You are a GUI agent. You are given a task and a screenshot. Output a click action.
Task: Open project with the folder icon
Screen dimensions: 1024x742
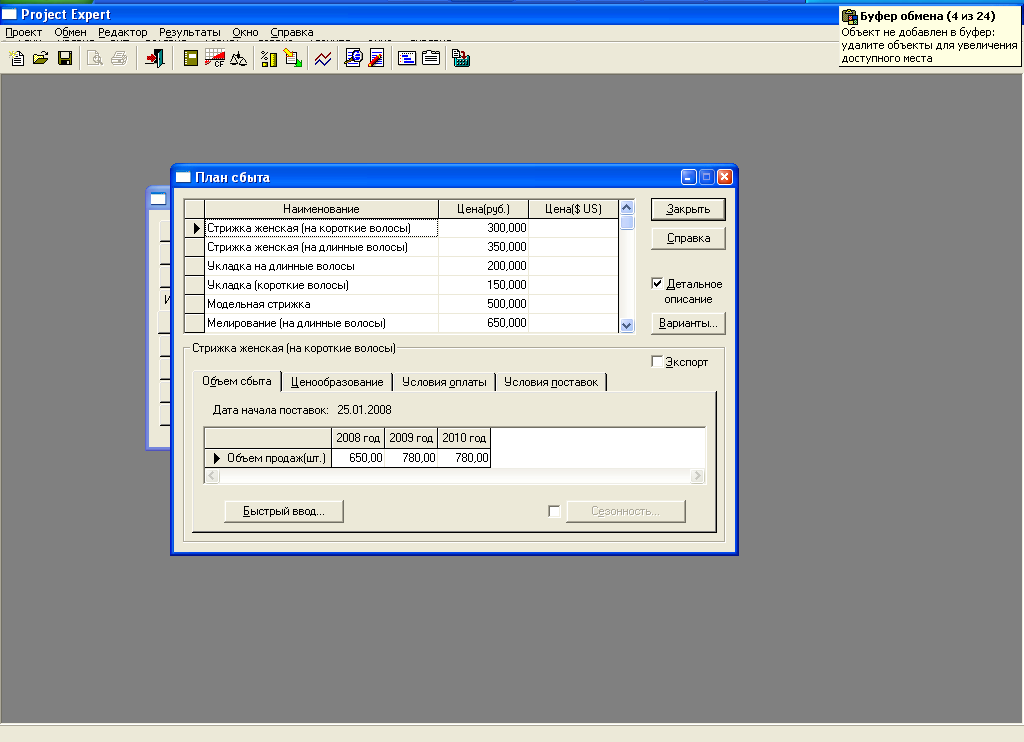[x=40, y=59]
